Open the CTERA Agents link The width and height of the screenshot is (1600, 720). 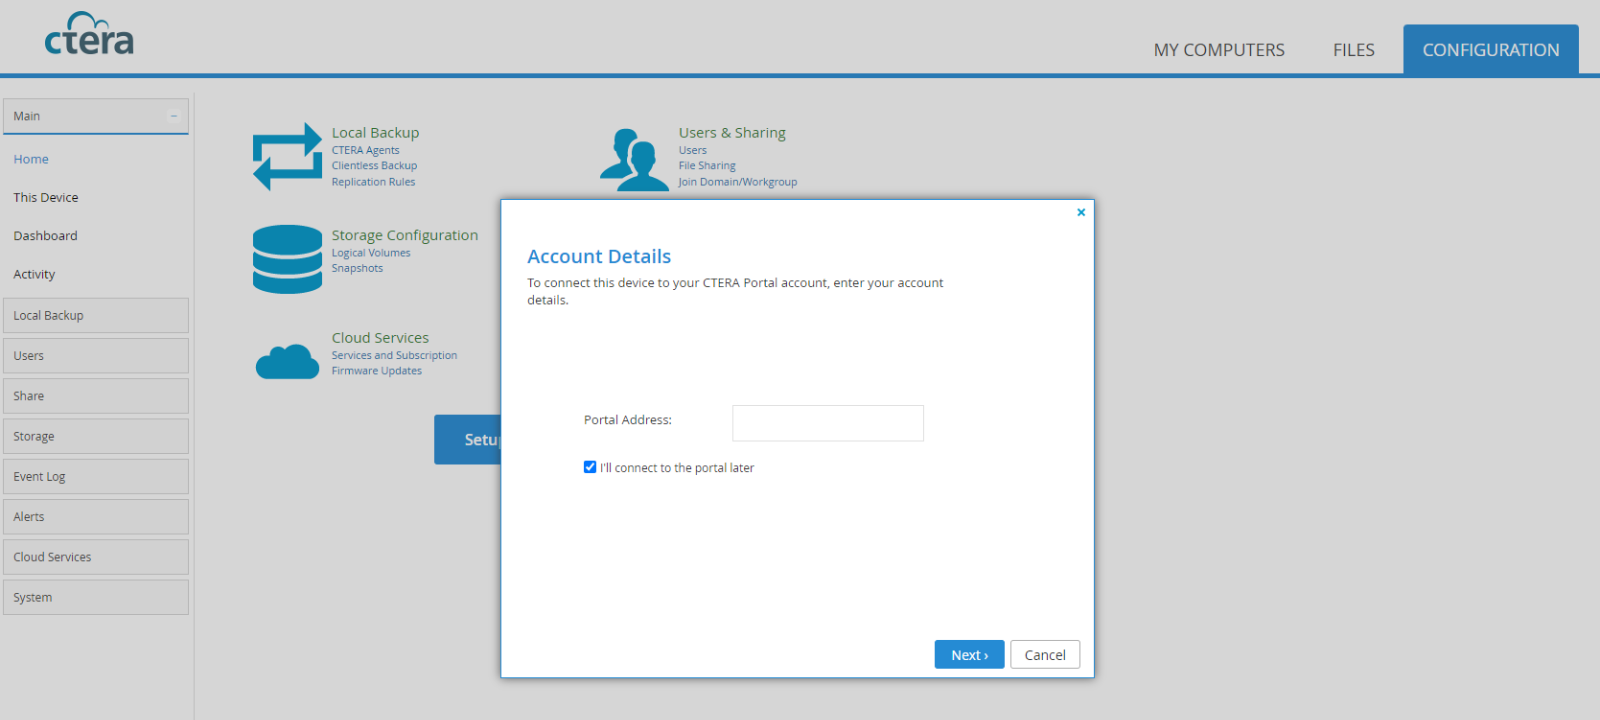pyautogui.click(x=365, y=150)
